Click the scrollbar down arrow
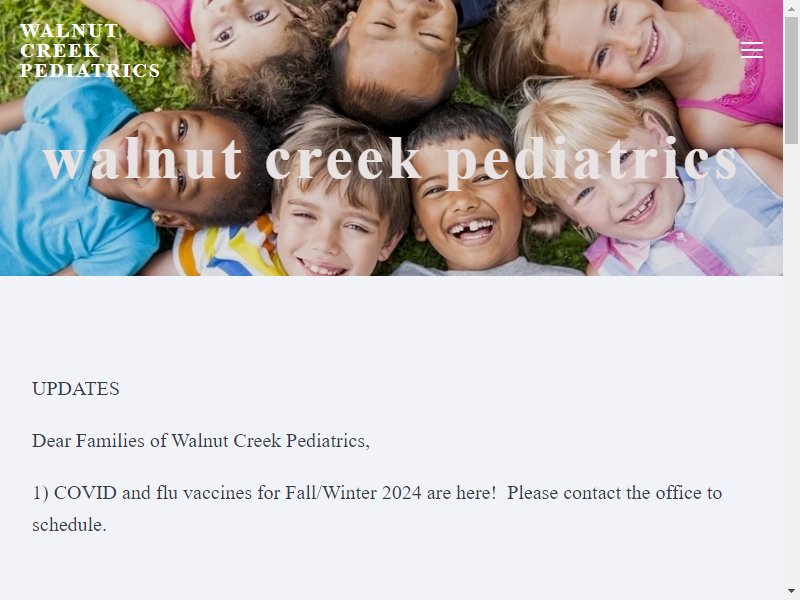The width and height of the screenshot is (800, 600). tap(791, 591)
